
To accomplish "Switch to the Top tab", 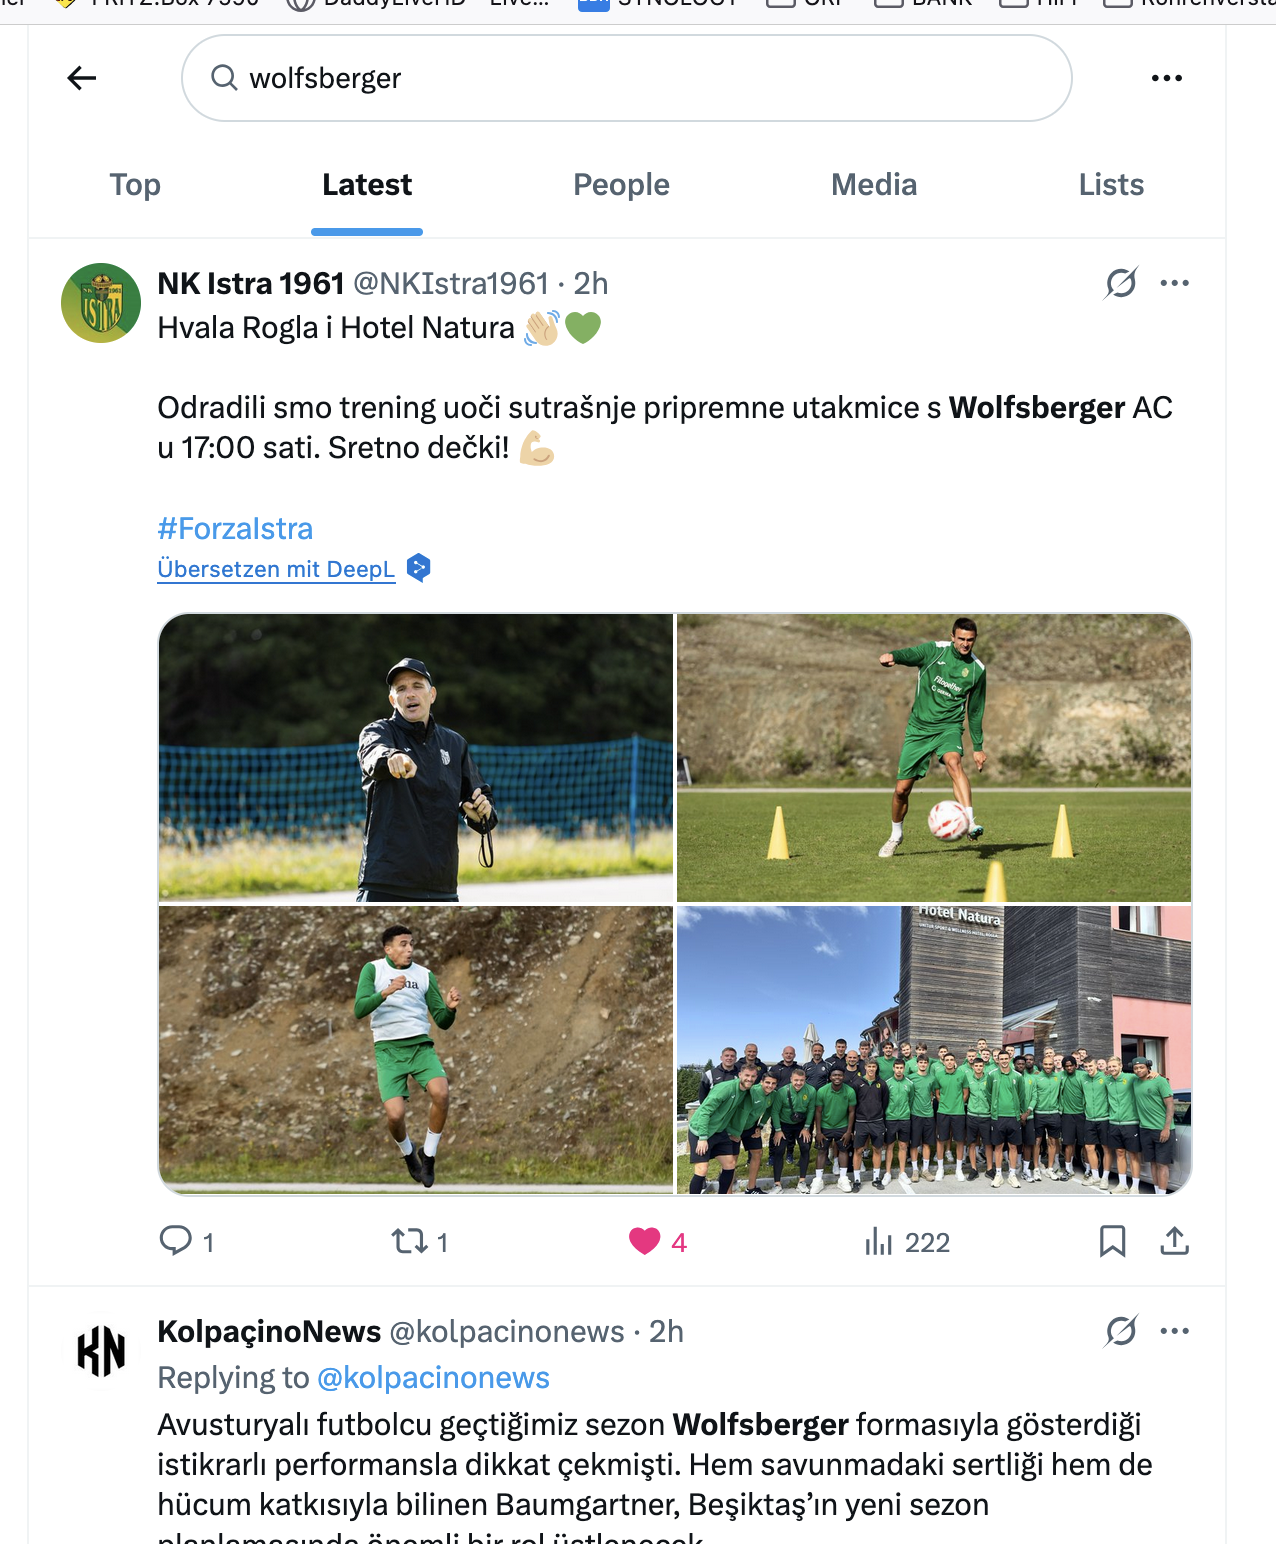I will coord(135,185).
